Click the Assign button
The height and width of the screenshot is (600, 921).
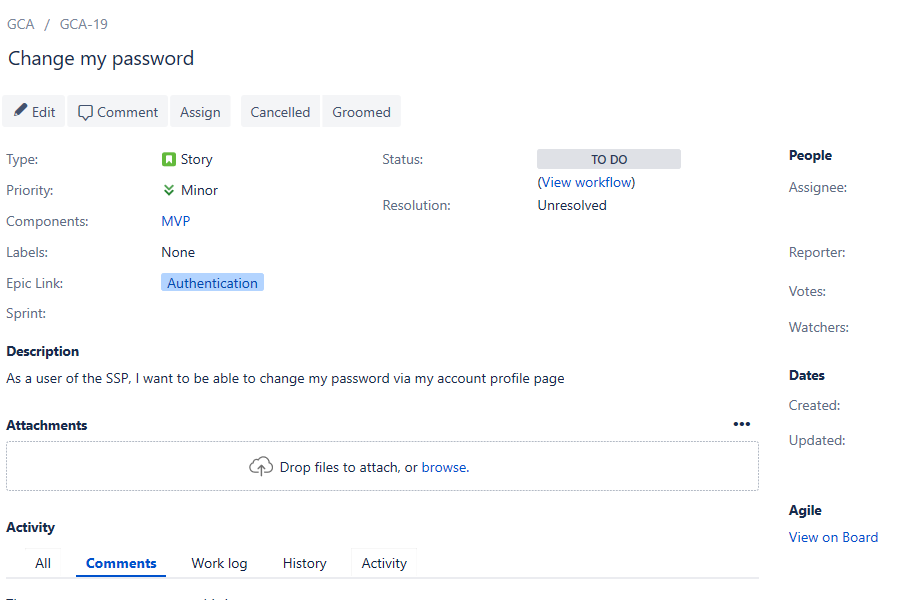click(200, 112)
